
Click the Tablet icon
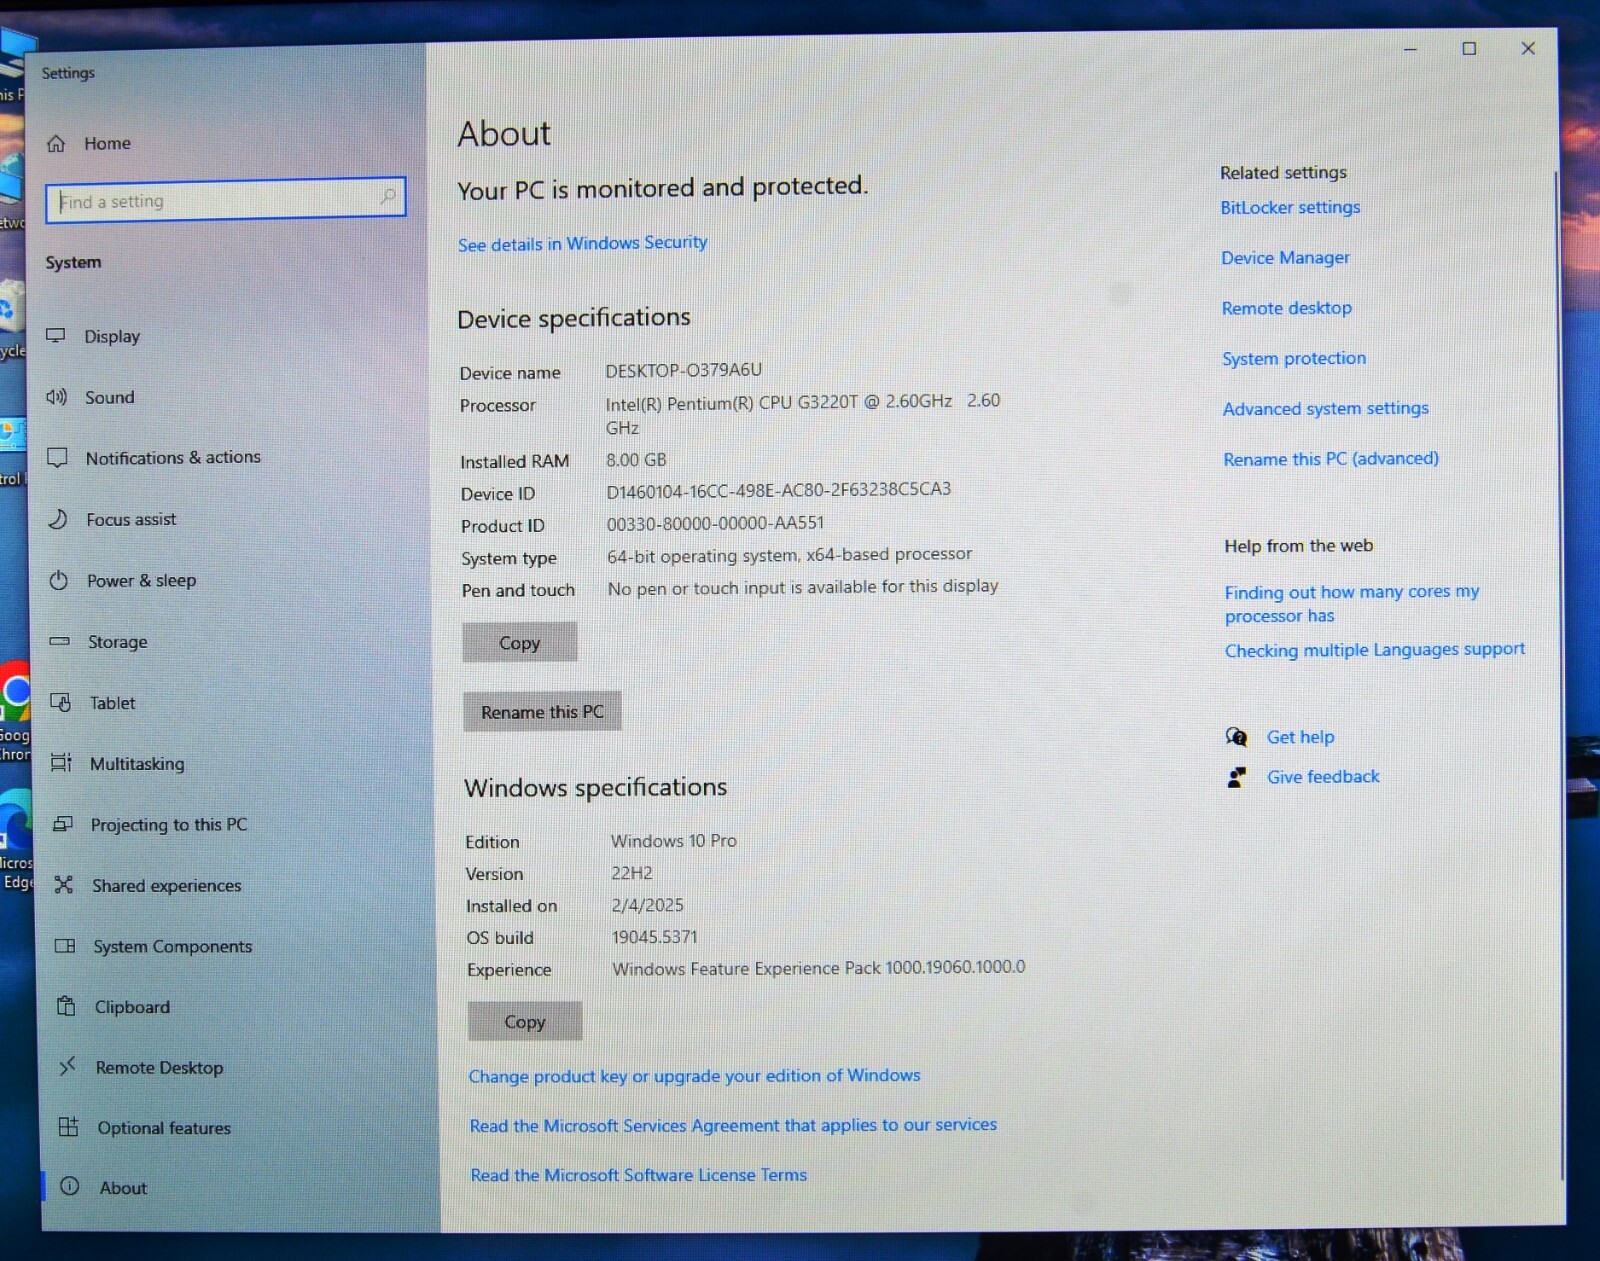[61, 702]
